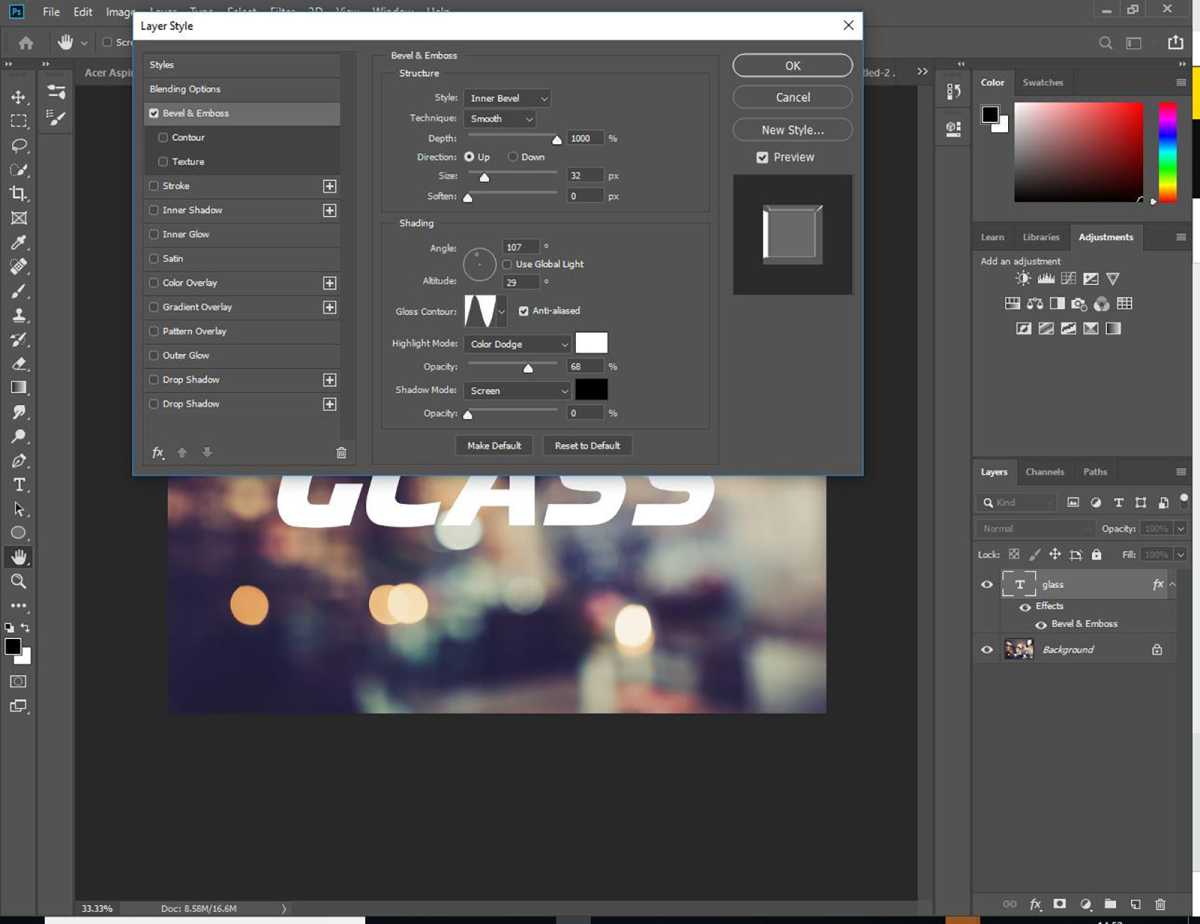
Task: Click the Depth slider handle
Action: pyautogui.click(x=557, y=140)
